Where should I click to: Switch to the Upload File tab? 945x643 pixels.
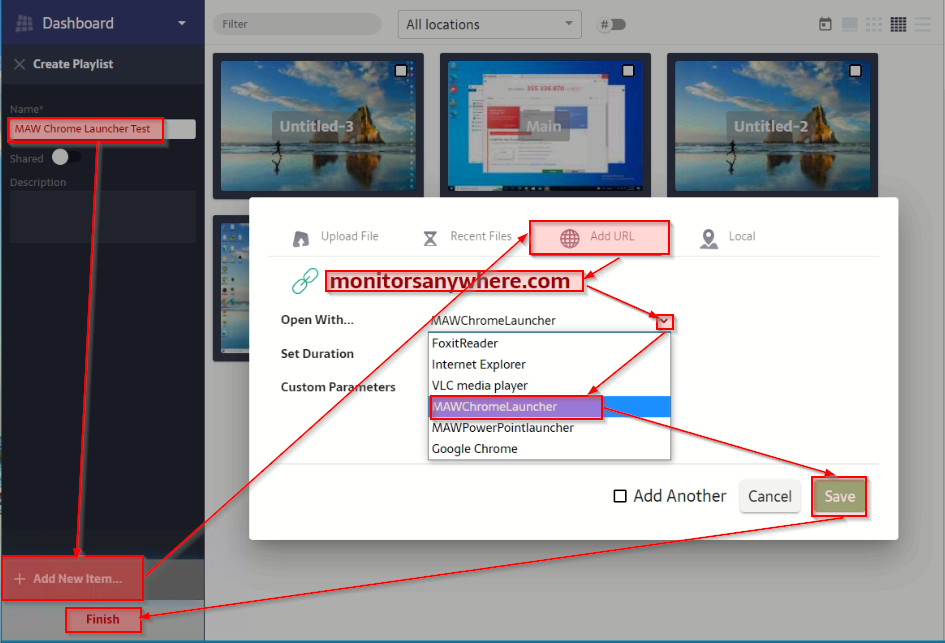point(336,237)
